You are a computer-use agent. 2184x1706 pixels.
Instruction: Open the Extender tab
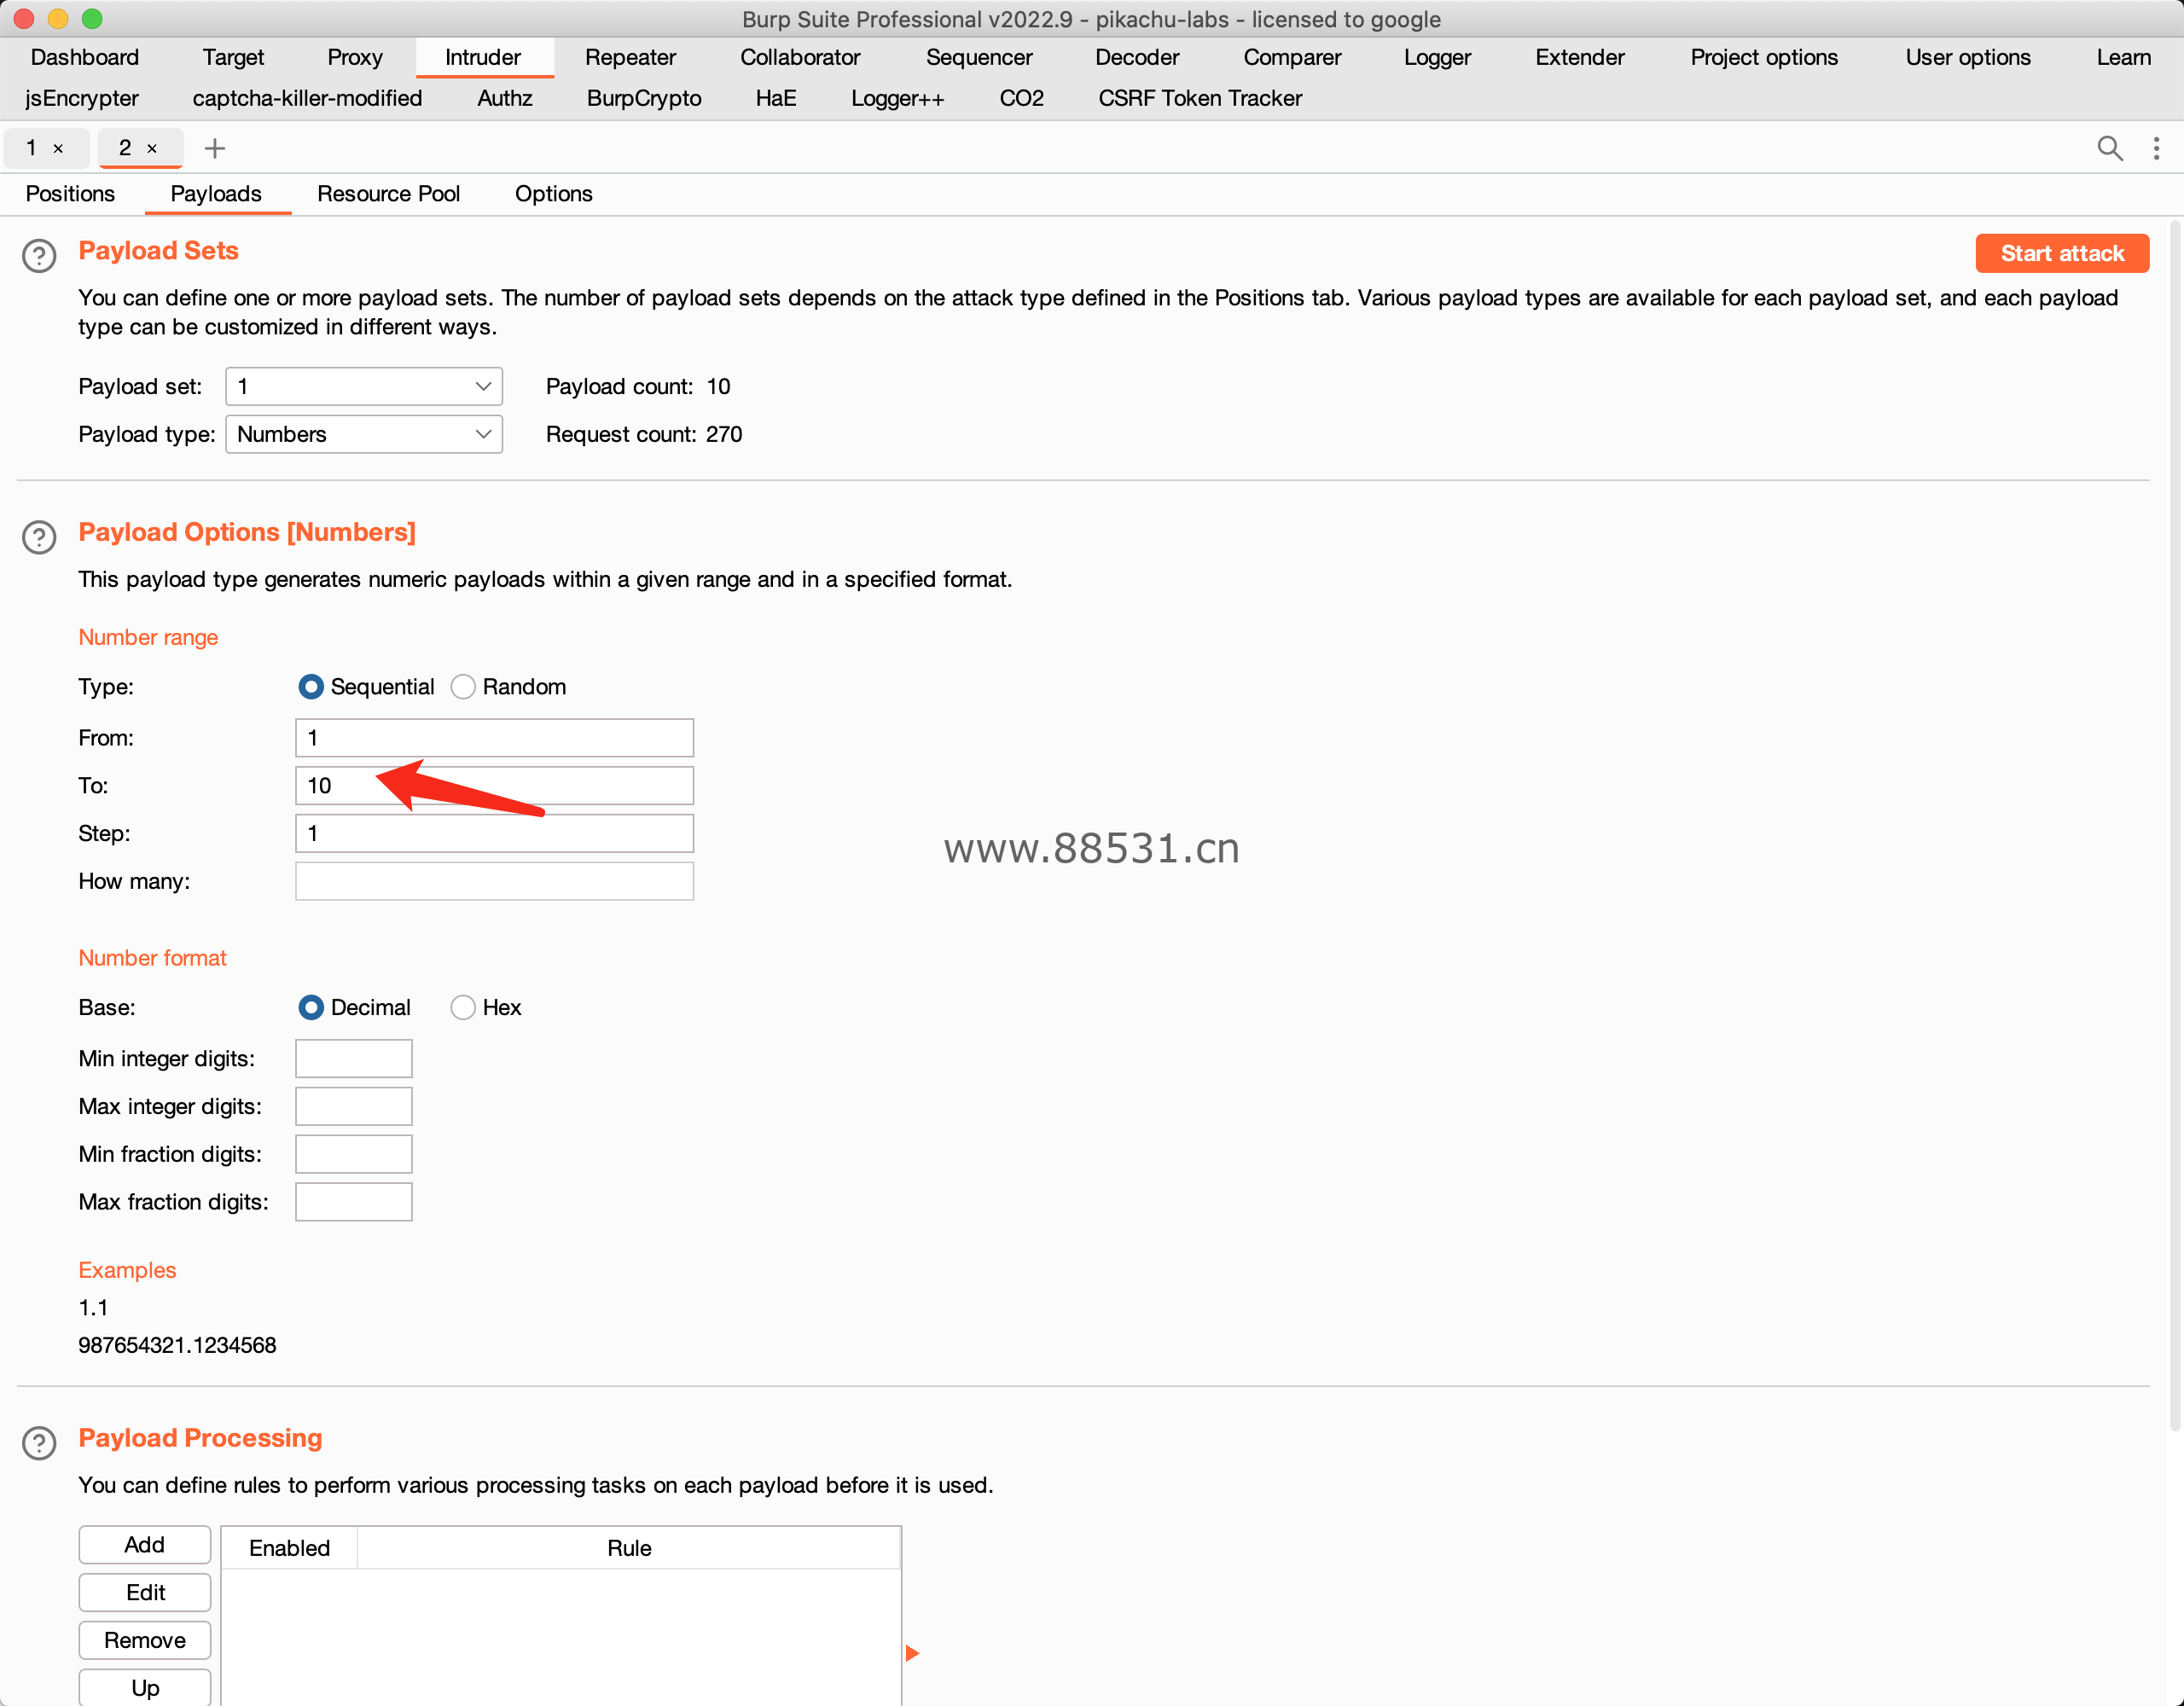pyautogui.click(x=1580, y=57)
